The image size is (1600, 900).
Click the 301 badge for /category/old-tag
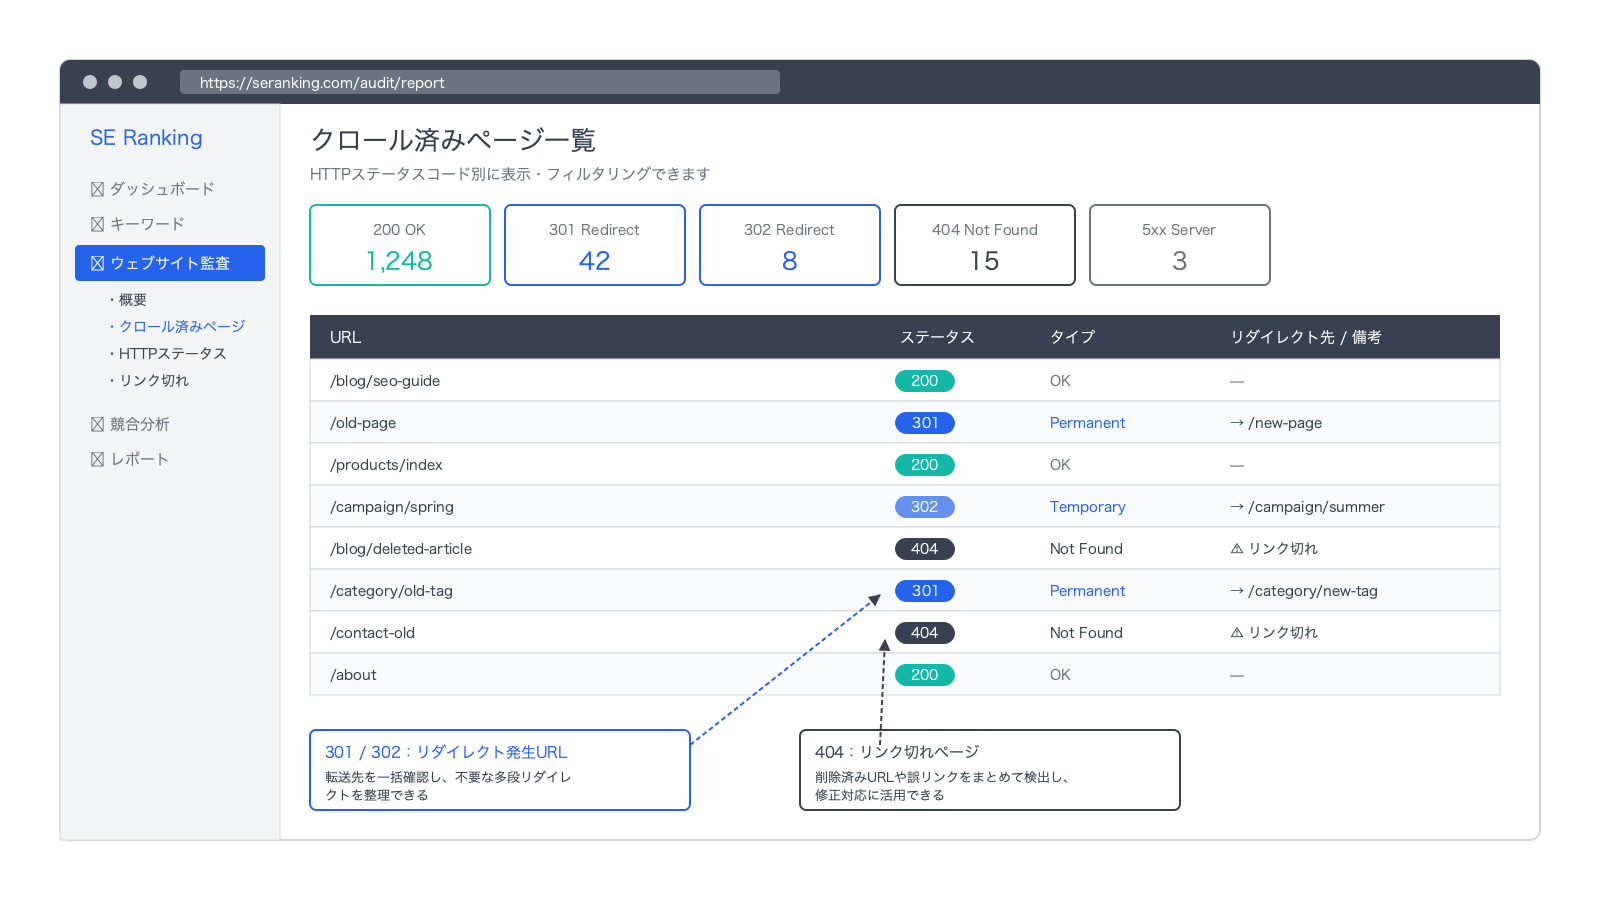coord(925,591)
